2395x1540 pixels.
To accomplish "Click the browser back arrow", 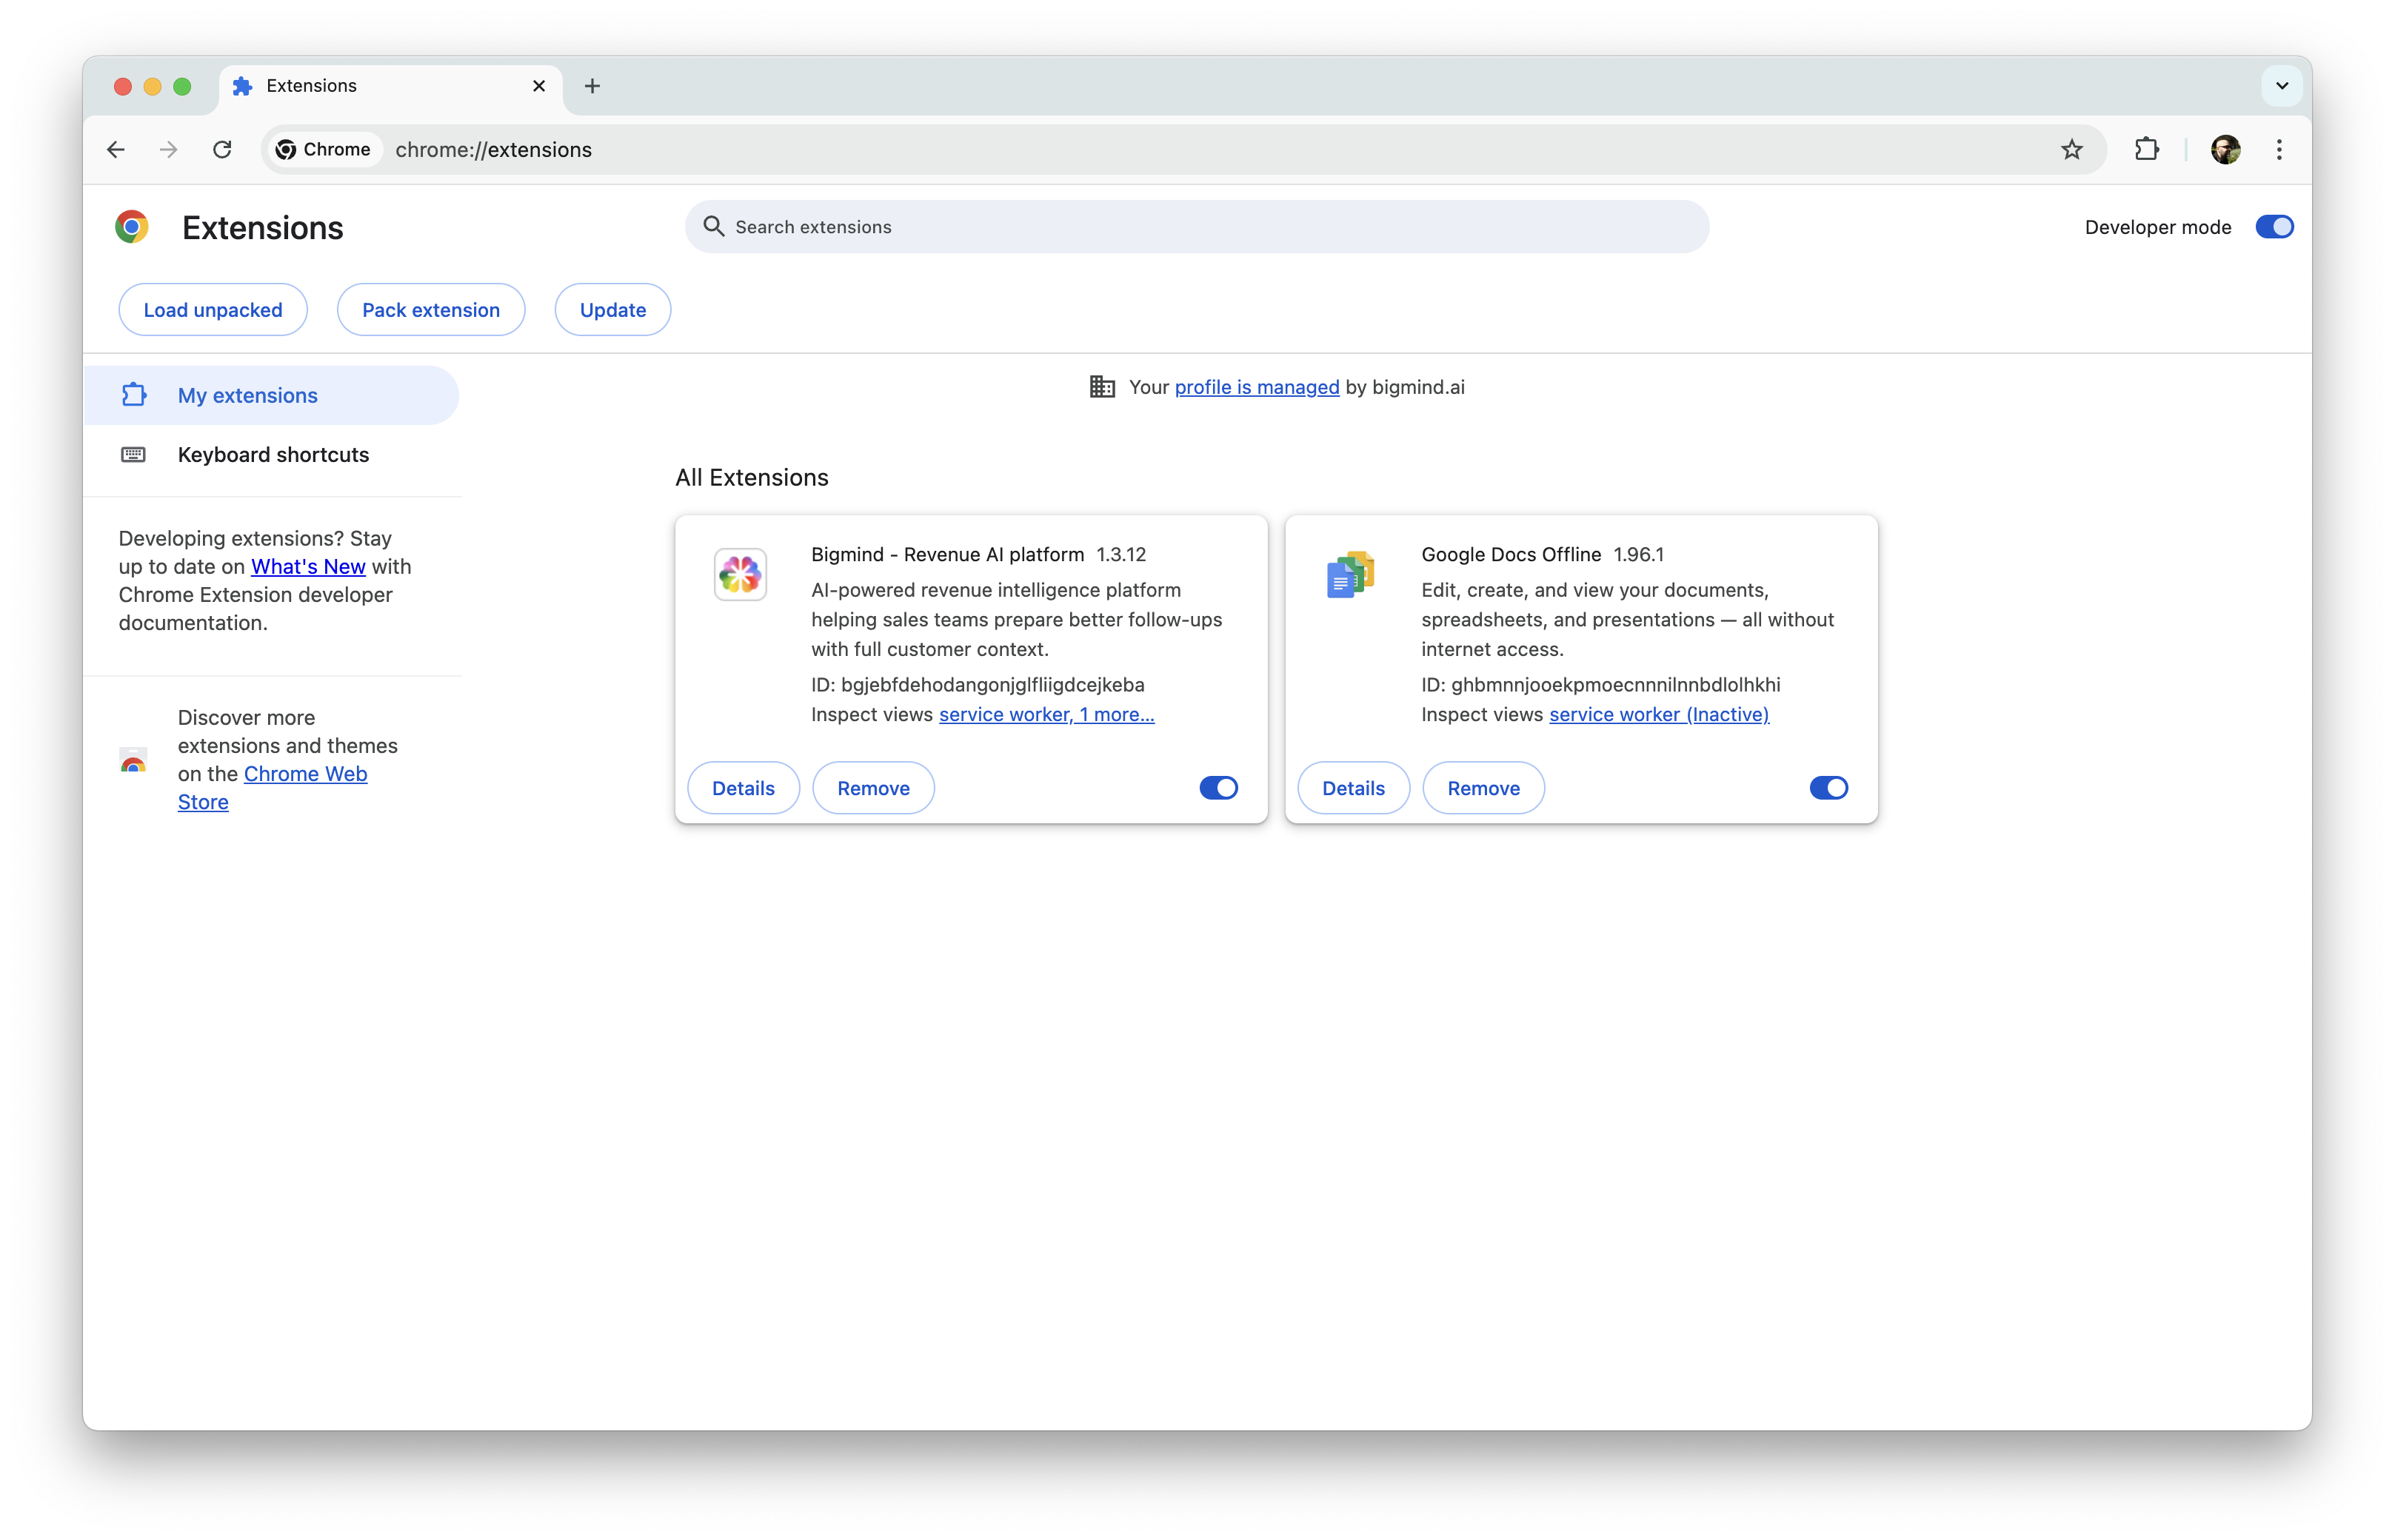I will point(116,150).
